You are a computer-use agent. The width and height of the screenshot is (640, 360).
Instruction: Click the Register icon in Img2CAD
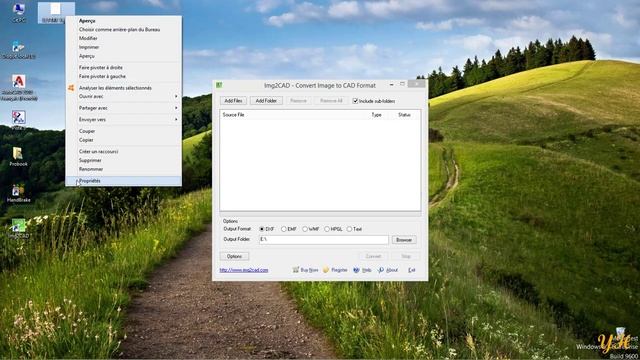click(326, 270)
